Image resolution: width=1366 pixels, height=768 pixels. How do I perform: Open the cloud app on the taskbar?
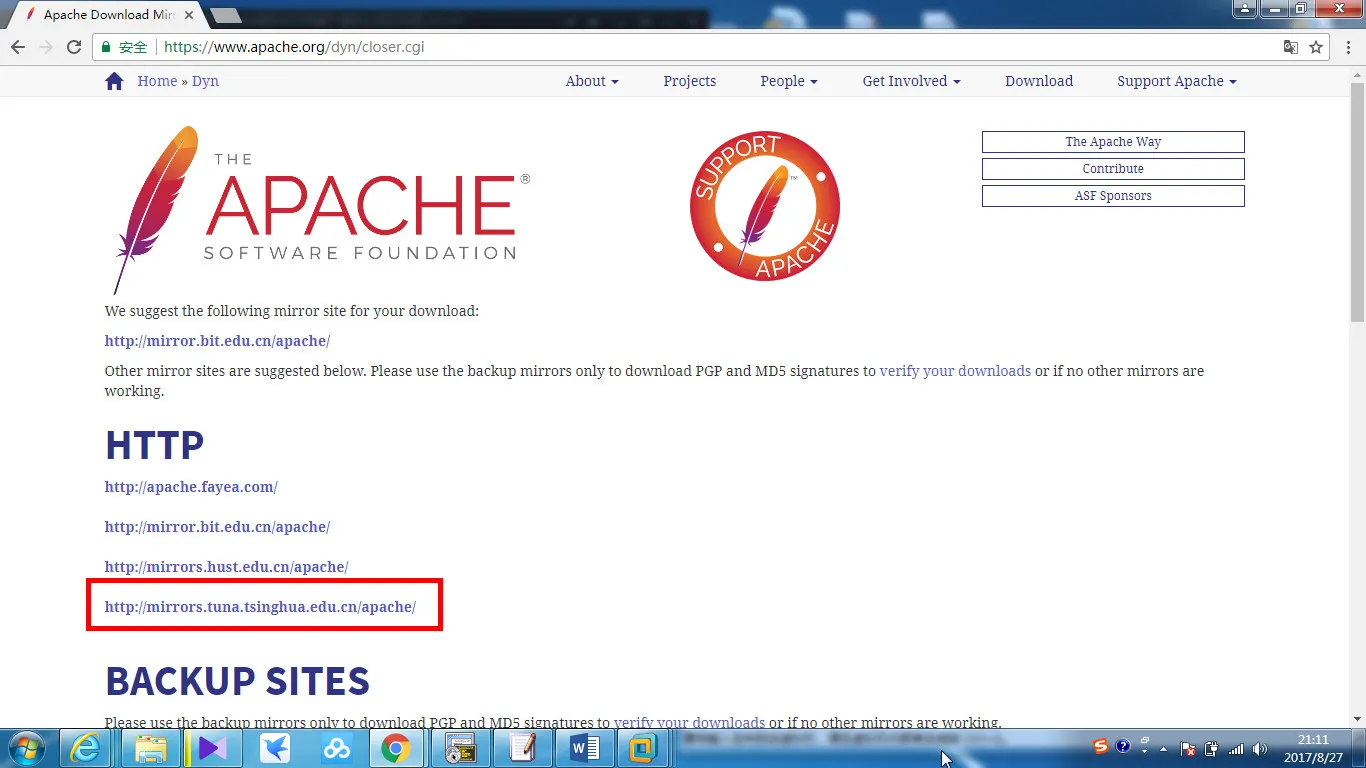[x=336, y=748]
